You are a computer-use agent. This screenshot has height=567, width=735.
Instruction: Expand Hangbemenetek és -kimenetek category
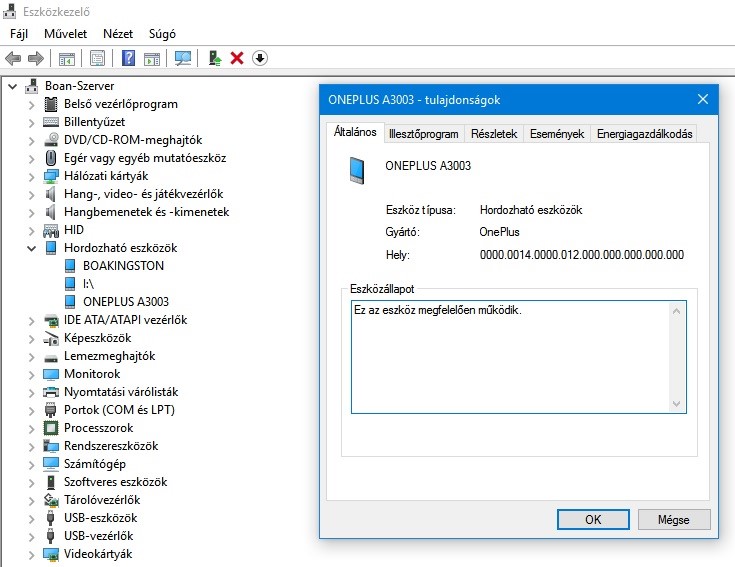click(31, 213)
